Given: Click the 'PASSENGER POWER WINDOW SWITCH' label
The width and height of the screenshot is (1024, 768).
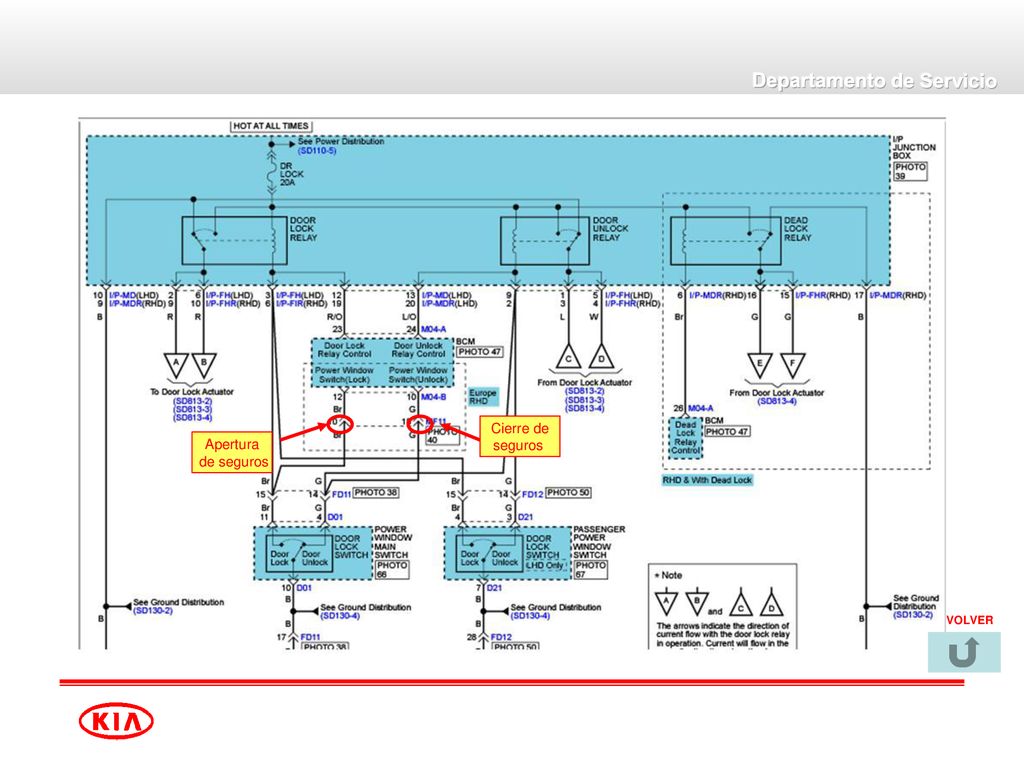Looking at the screenshot, I should [598, 542].
